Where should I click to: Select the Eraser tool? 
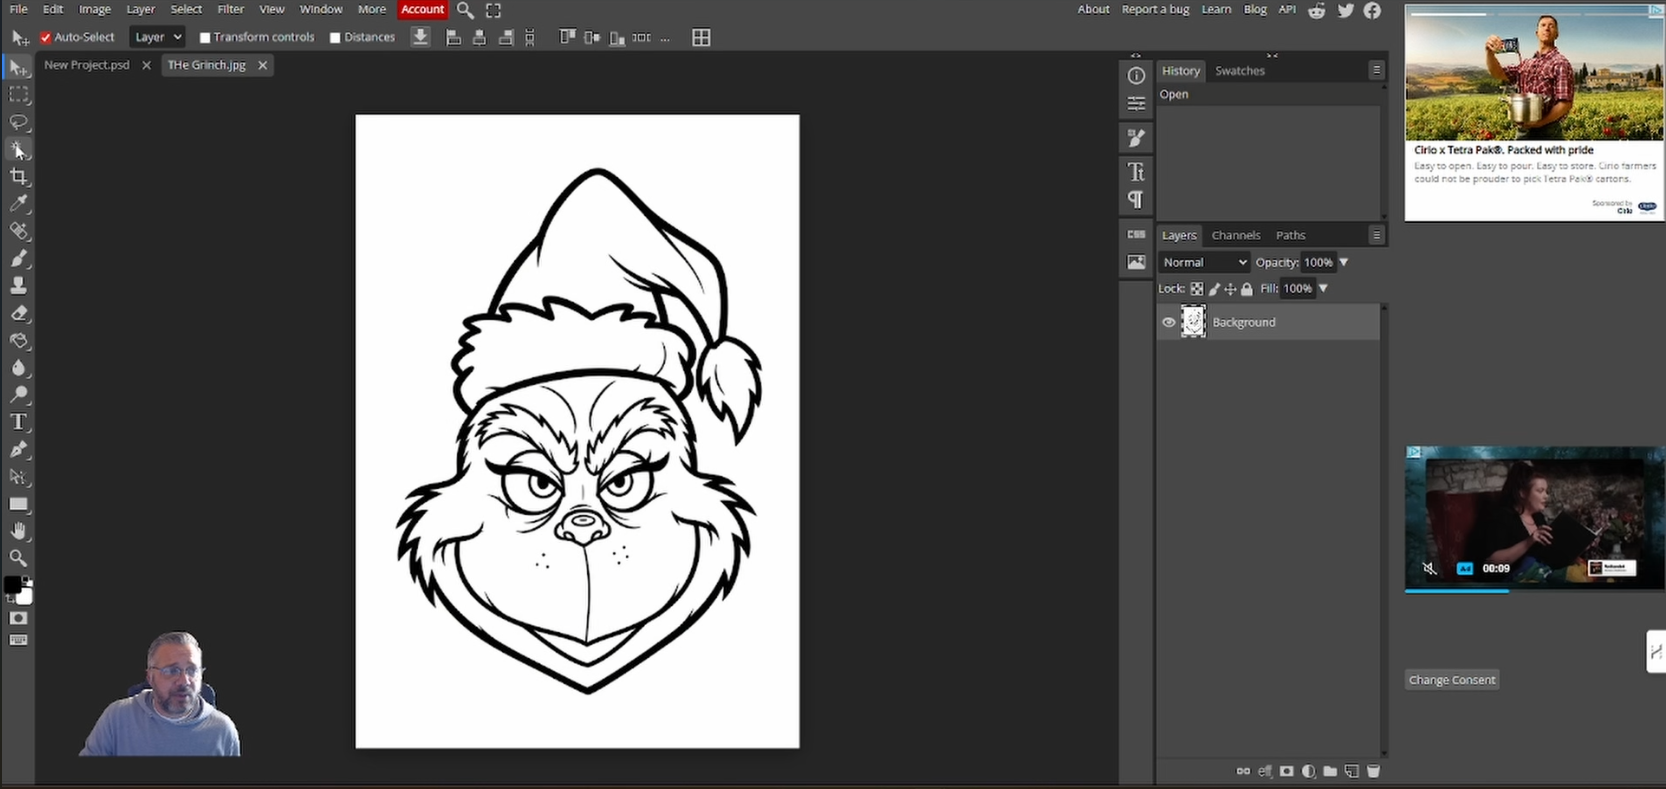click(x=19, y=313)
